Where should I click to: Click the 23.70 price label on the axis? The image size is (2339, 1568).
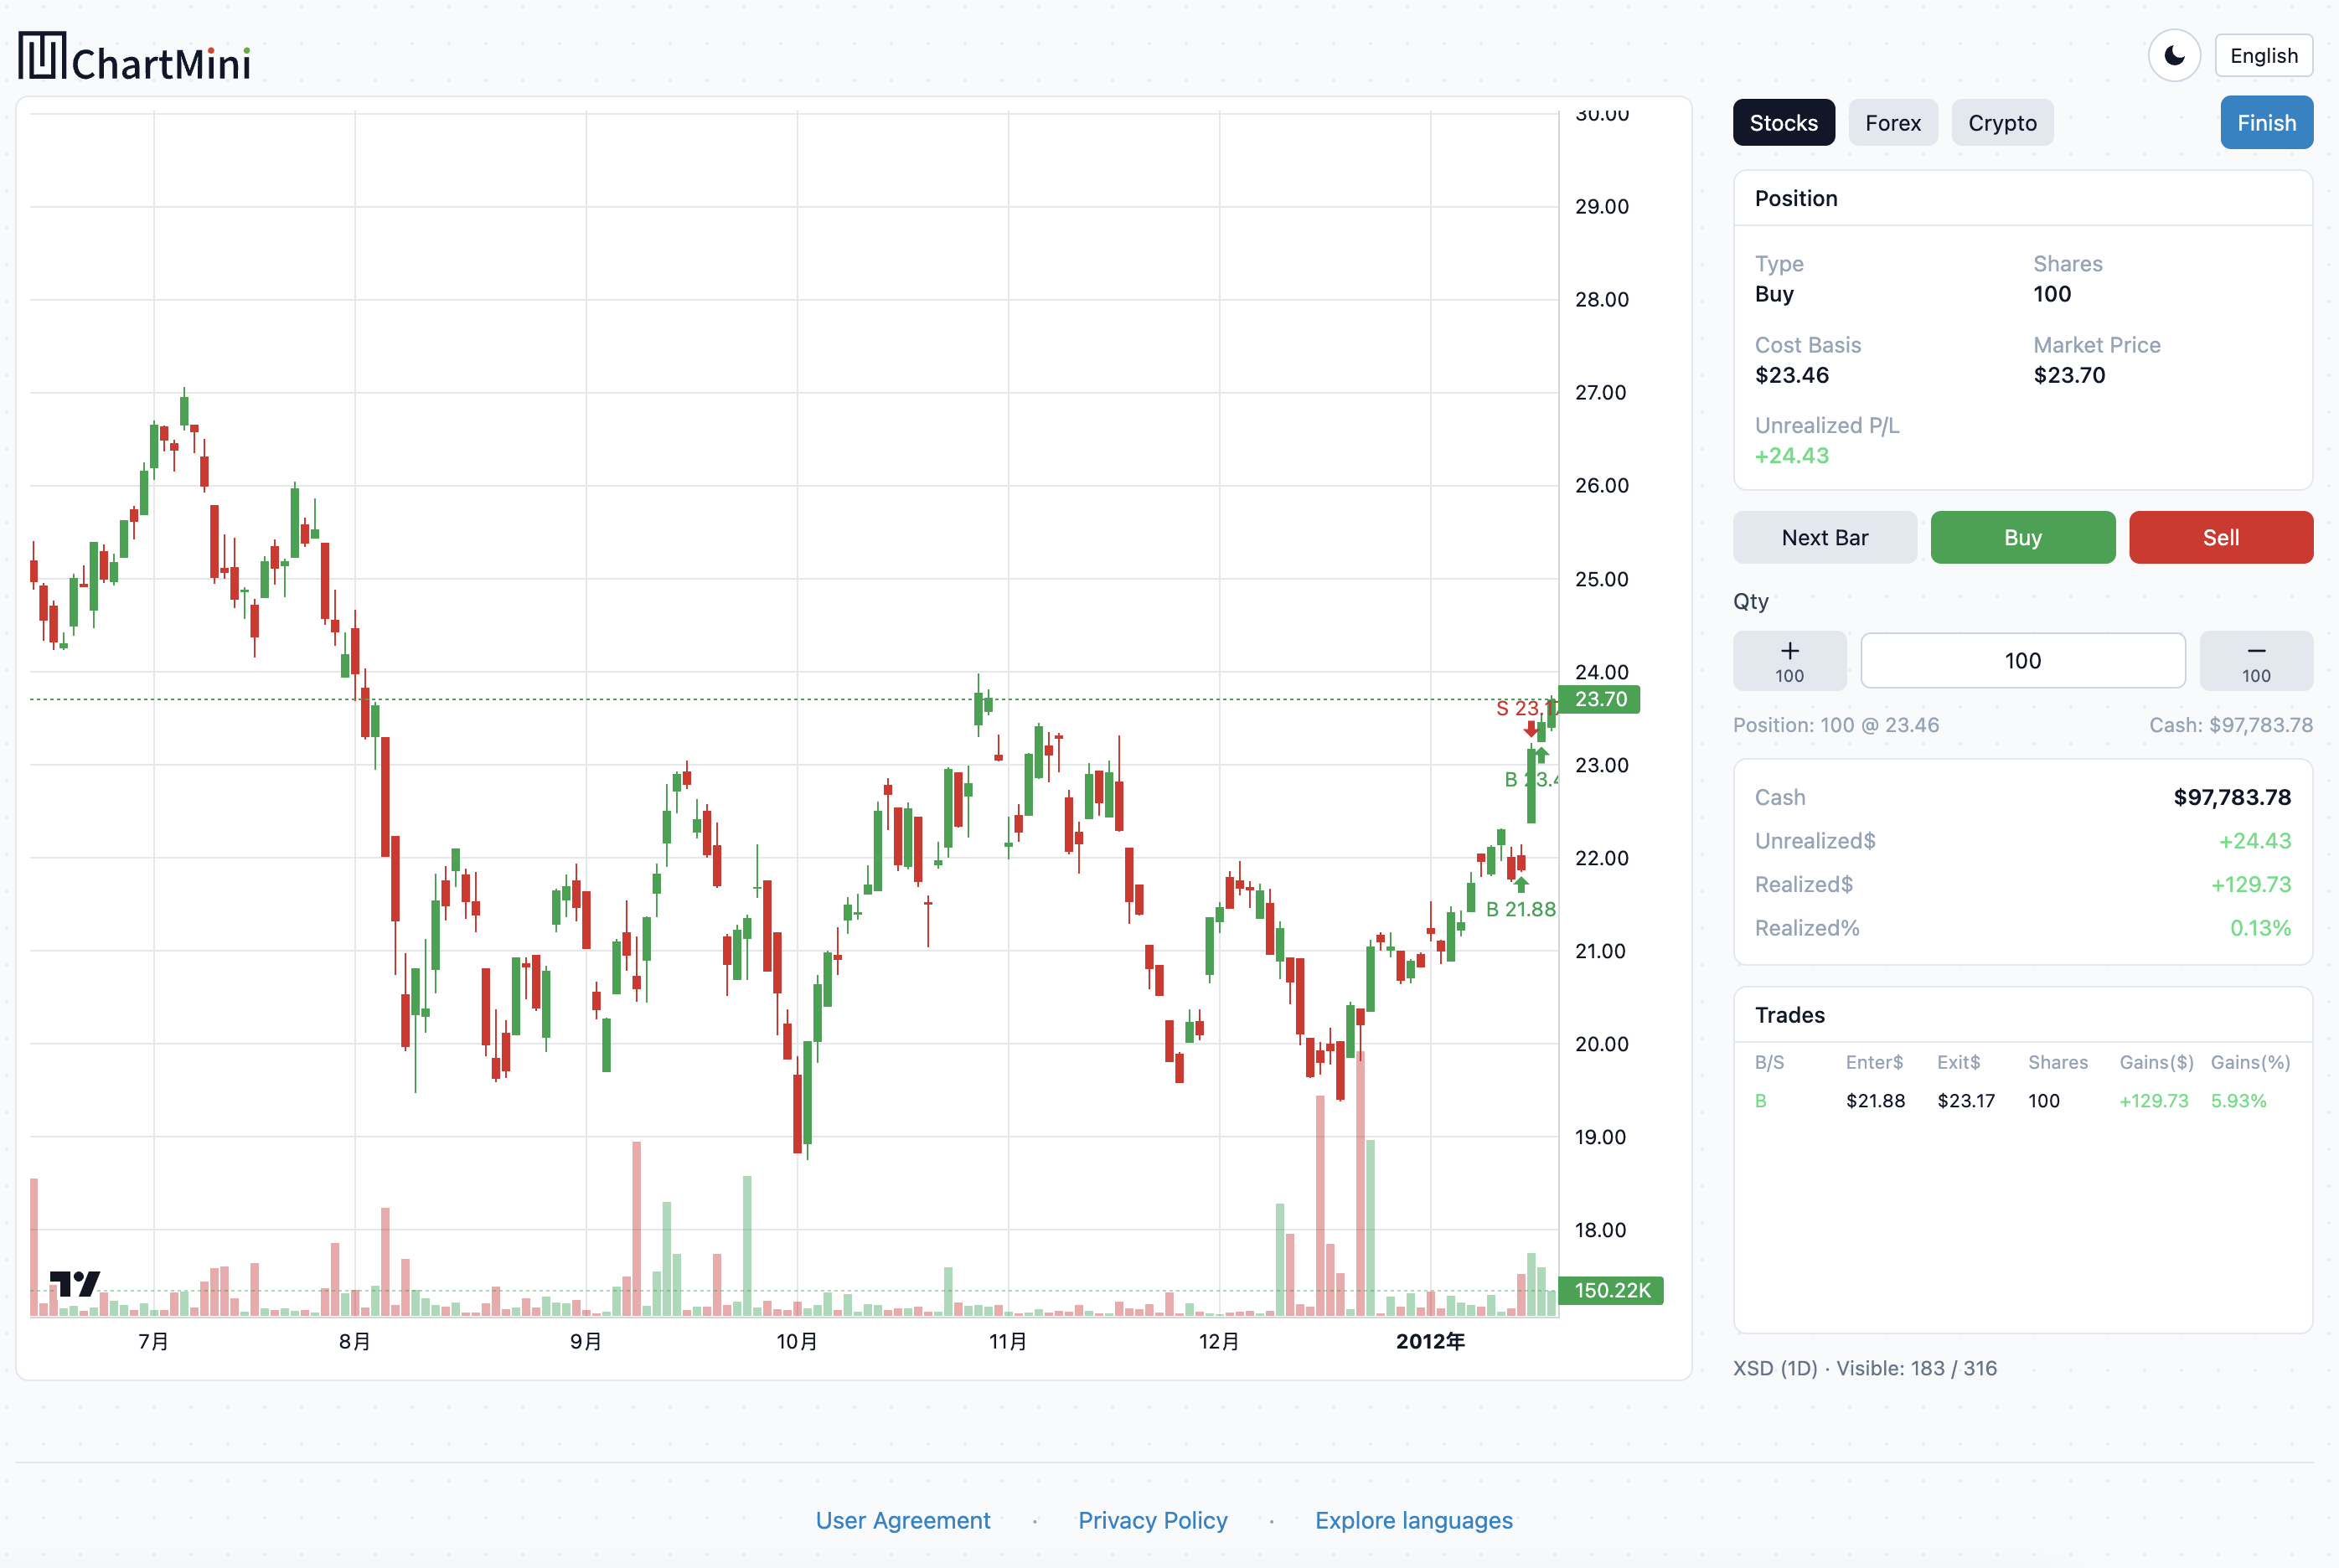(1599, 699)
